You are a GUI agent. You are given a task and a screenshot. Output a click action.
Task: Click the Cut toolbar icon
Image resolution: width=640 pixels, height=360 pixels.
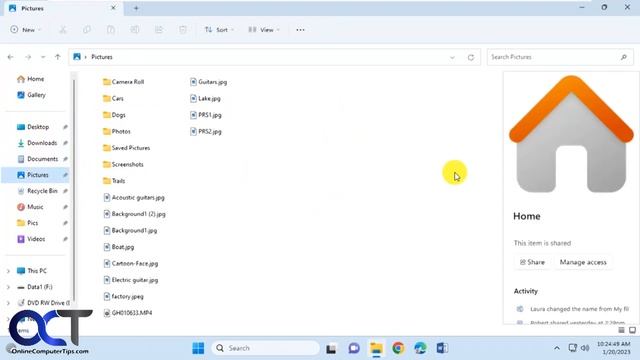click(x=62, y=30)
